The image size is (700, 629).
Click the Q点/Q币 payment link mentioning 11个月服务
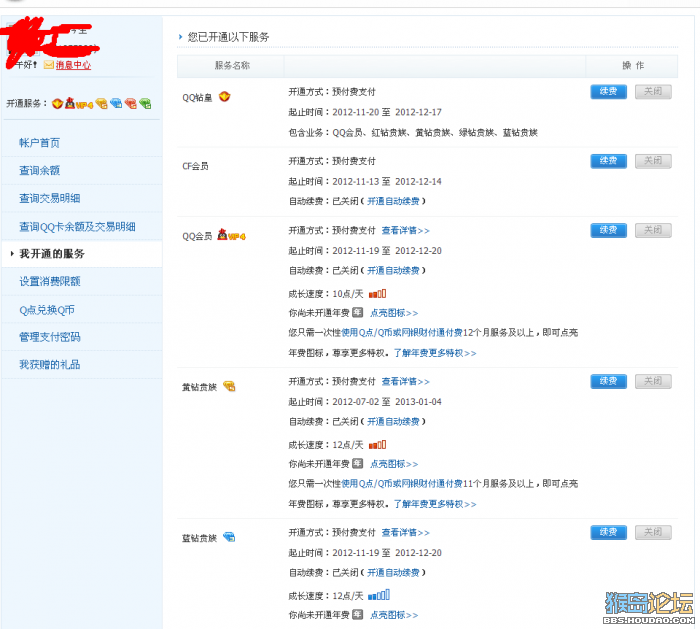[x=402, y=483]
